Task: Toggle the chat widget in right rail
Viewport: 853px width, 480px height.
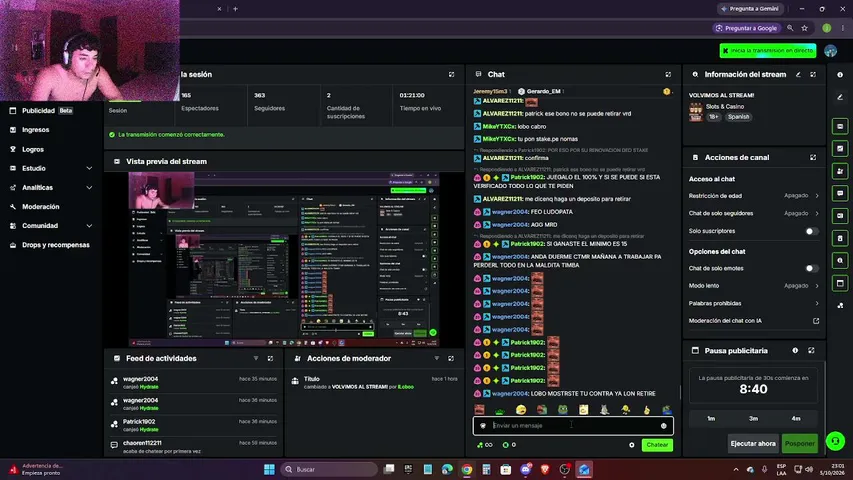Action: tap(840, 193)
